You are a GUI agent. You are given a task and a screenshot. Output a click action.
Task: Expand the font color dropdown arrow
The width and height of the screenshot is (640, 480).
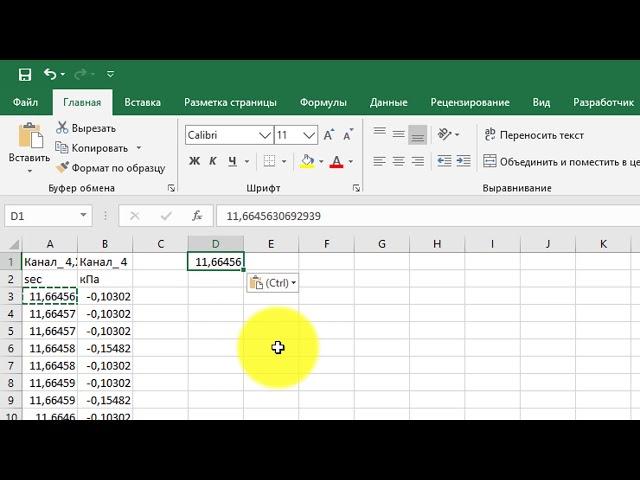coord(351,162)
